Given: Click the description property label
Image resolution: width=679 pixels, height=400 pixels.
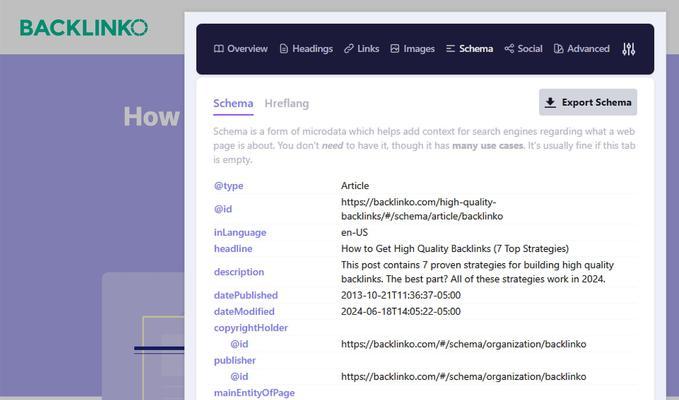Looking at the screenshot, I should [239, 272].
